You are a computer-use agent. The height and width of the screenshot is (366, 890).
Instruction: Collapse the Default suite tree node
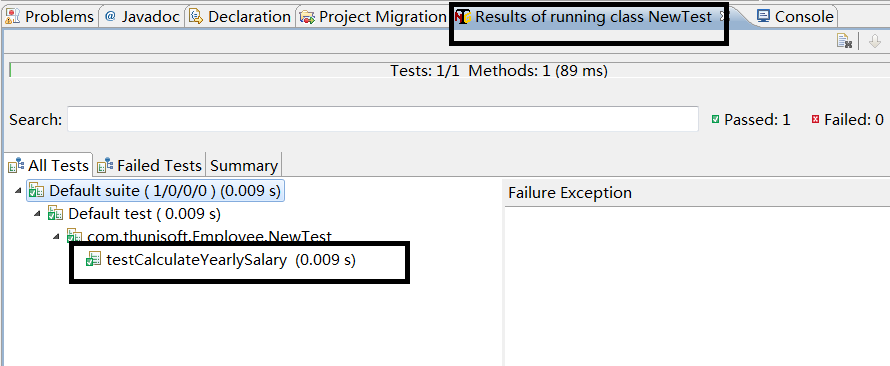19,191
